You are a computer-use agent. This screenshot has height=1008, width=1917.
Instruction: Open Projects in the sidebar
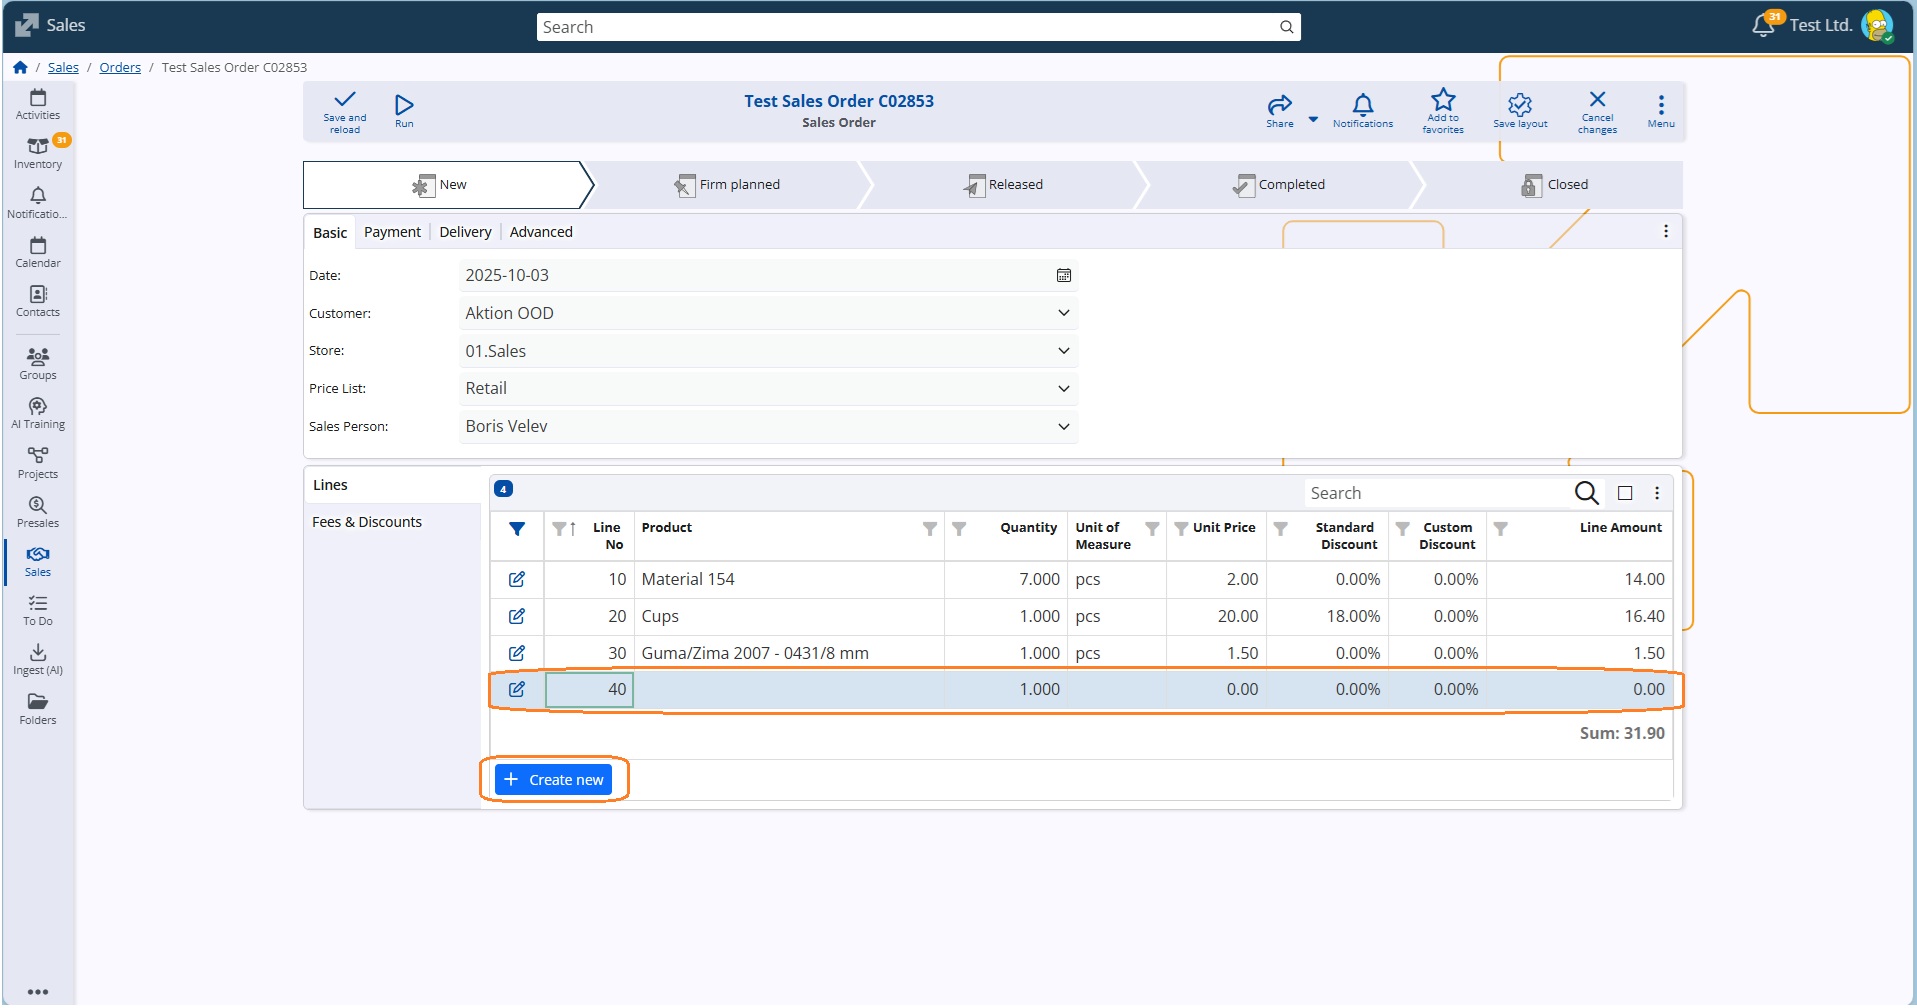38,463
